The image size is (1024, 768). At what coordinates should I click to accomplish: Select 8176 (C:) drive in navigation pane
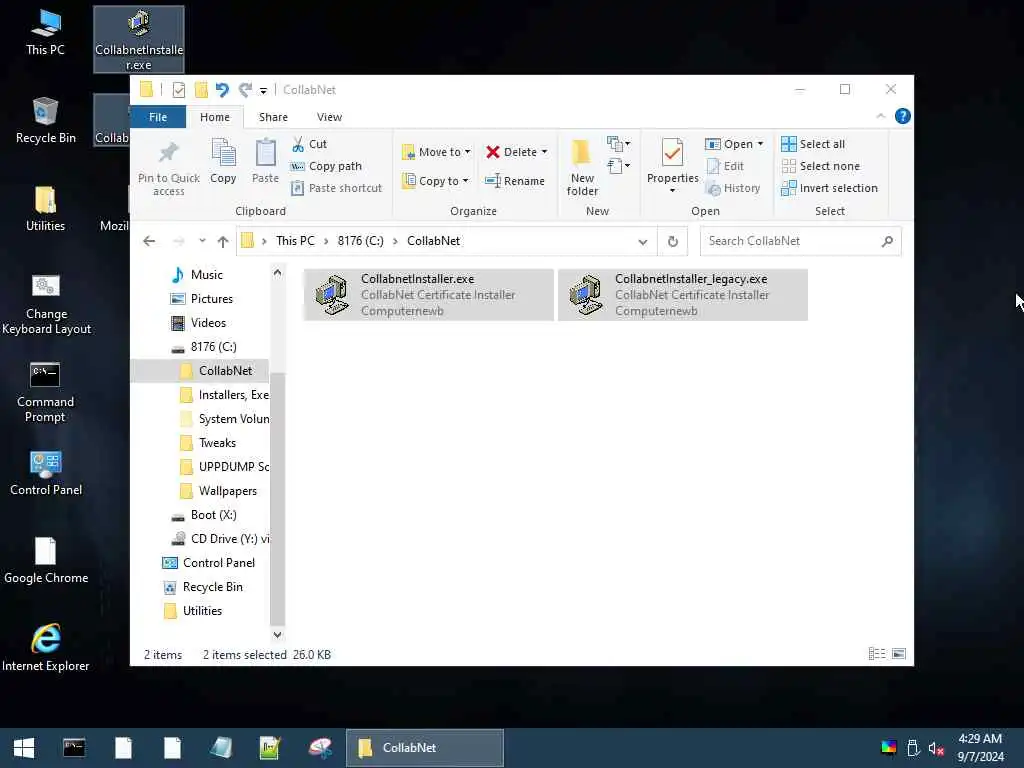tap(204, 347)
